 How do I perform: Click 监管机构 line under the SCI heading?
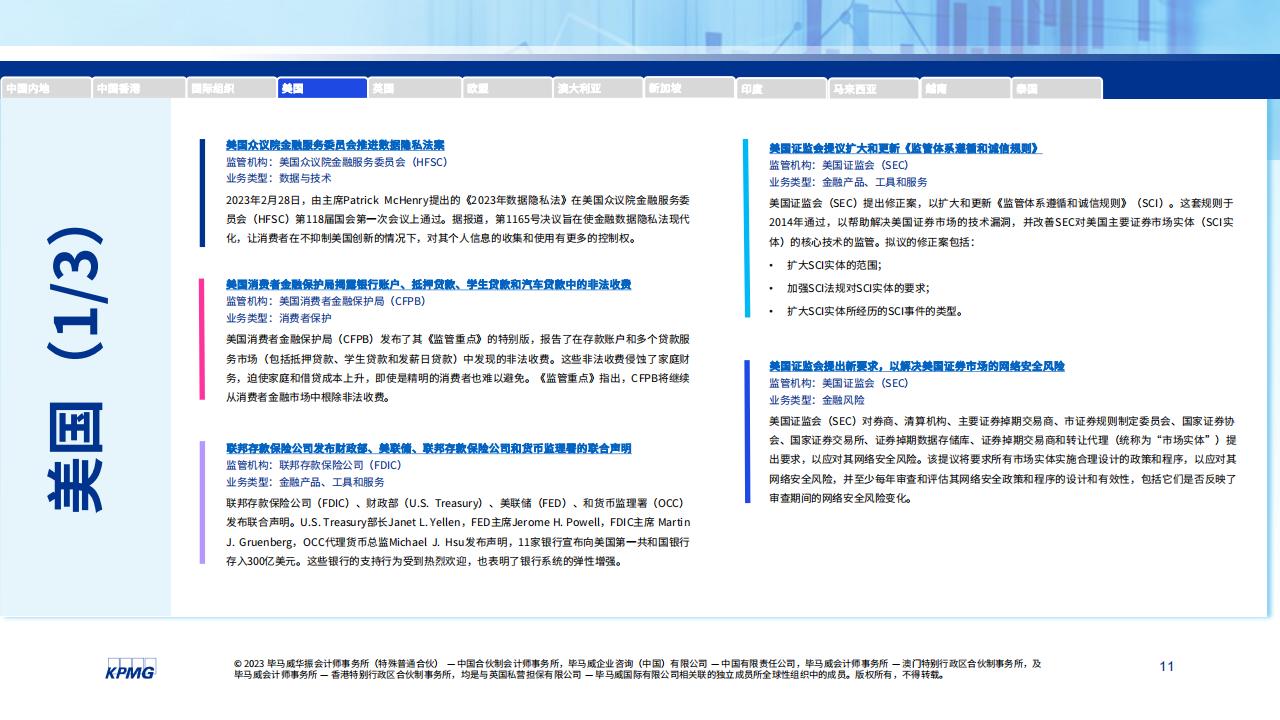(838, 165)
